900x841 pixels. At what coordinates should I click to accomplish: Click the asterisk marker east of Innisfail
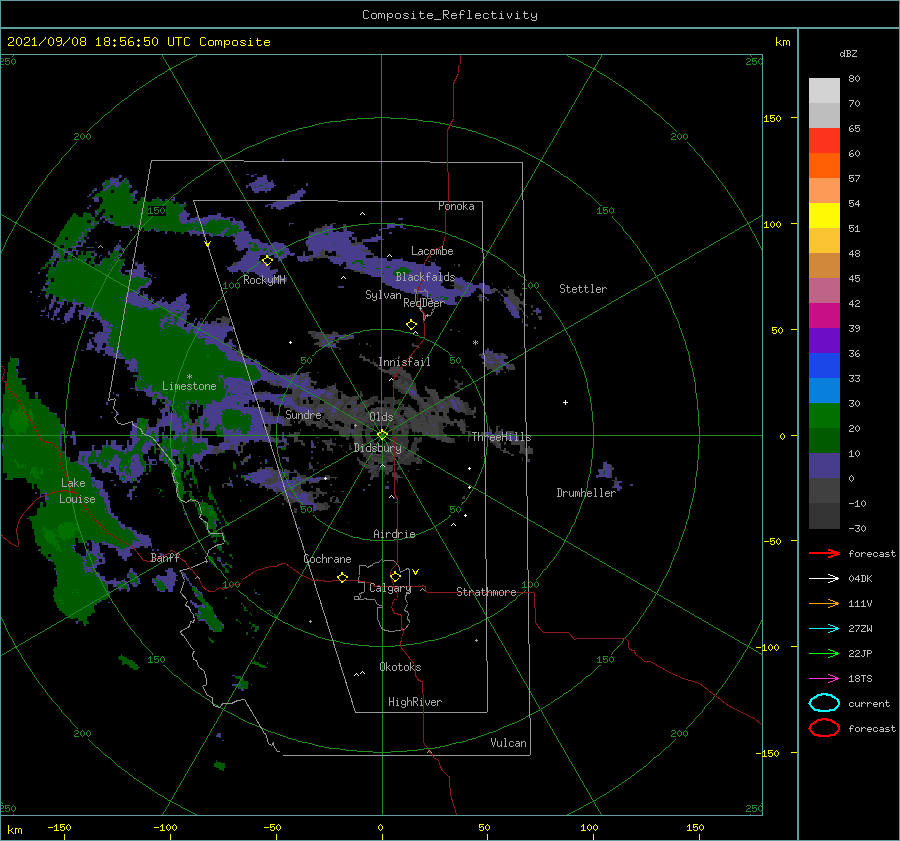(475, 343)
